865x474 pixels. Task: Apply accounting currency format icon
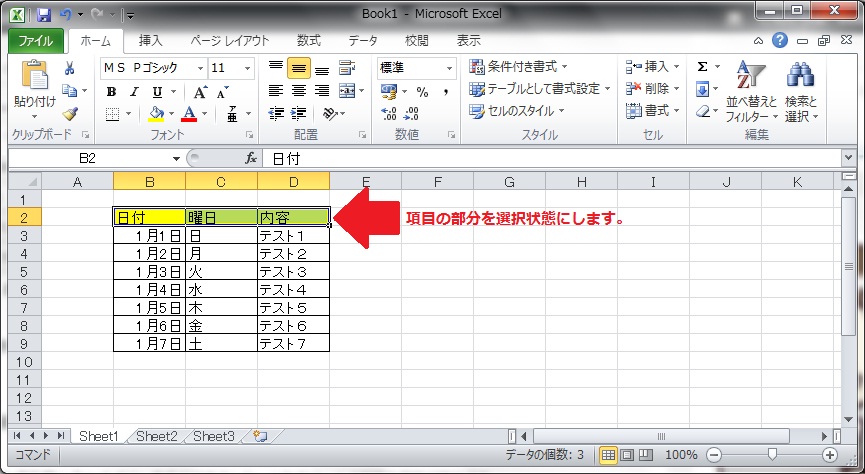[x=389, y=91]
